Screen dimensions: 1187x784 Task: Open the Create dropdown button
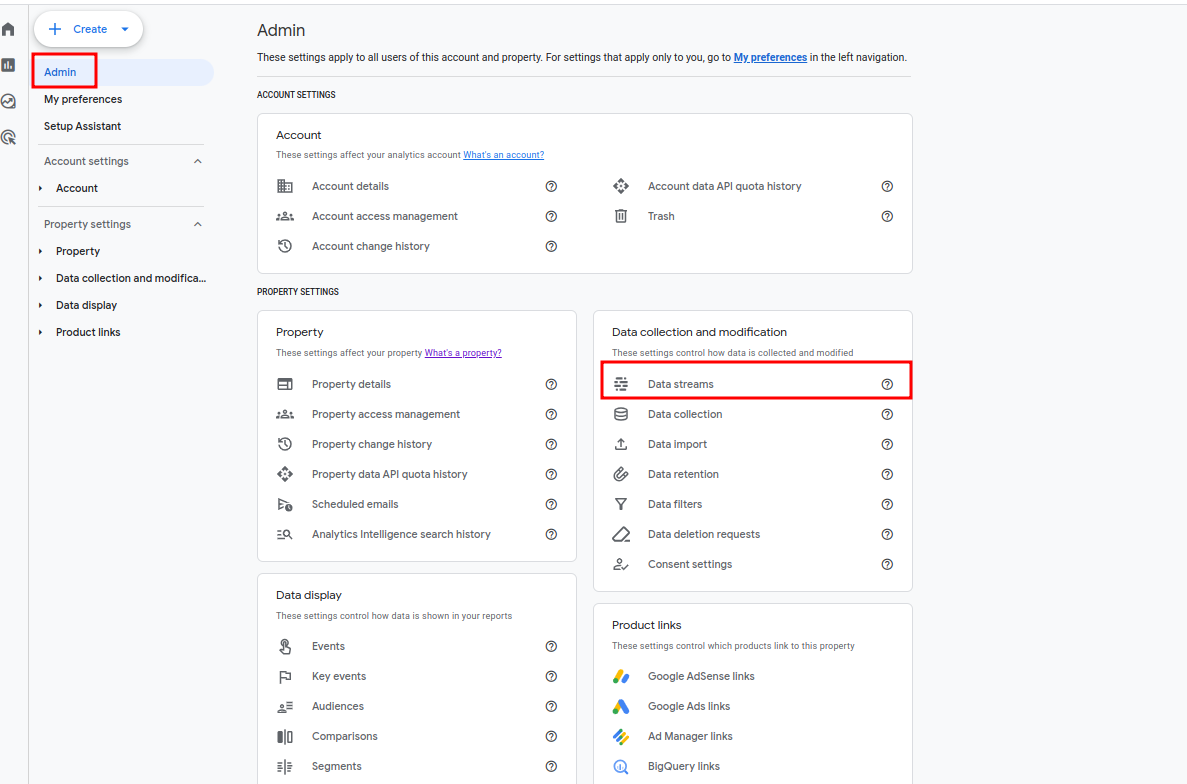[89, 29]
